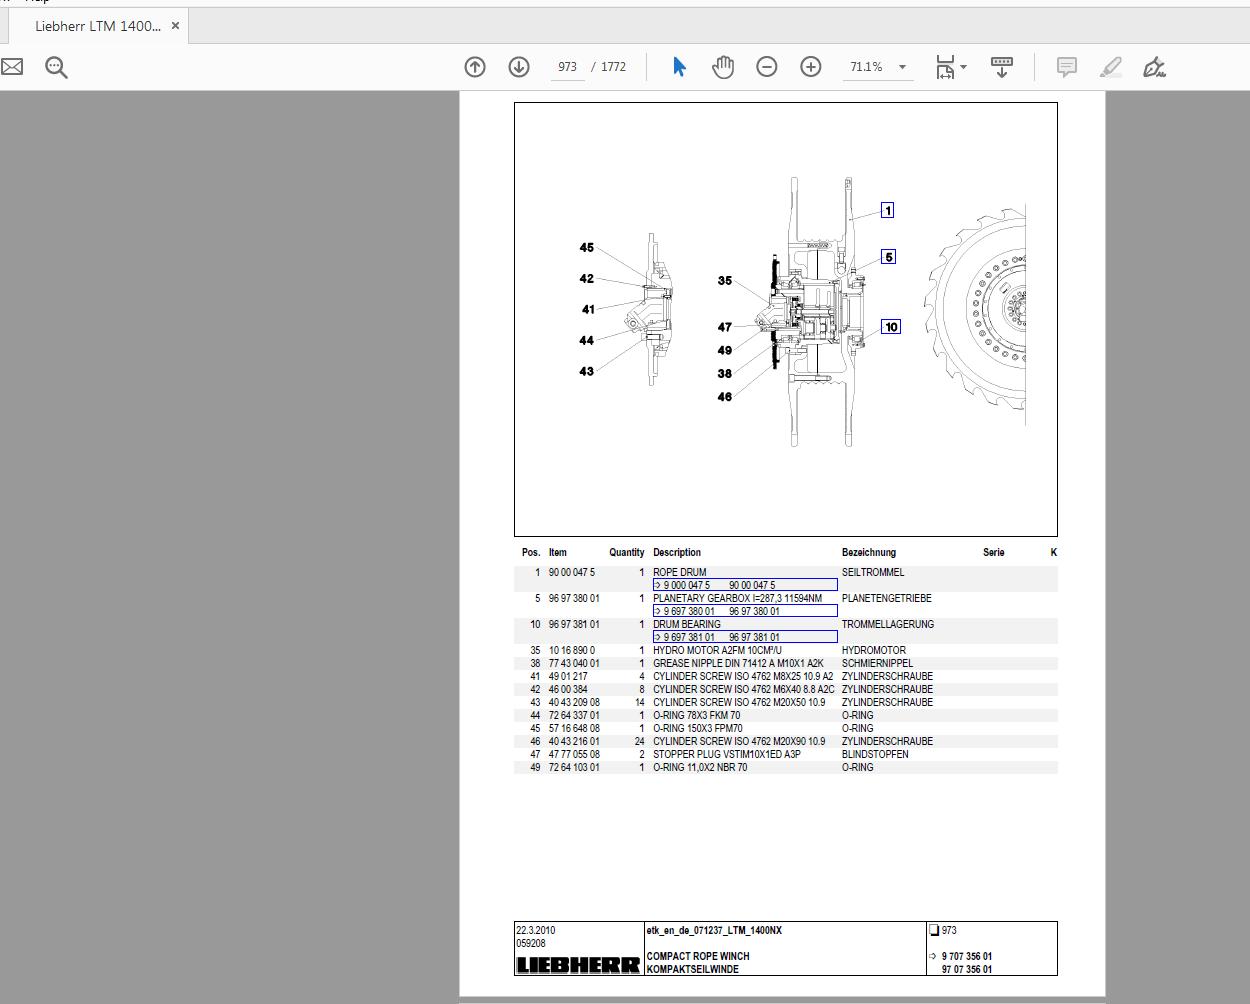The image size is (1250, 1004).
Task: Click item number 40 43 216 01
Action: 574,741
